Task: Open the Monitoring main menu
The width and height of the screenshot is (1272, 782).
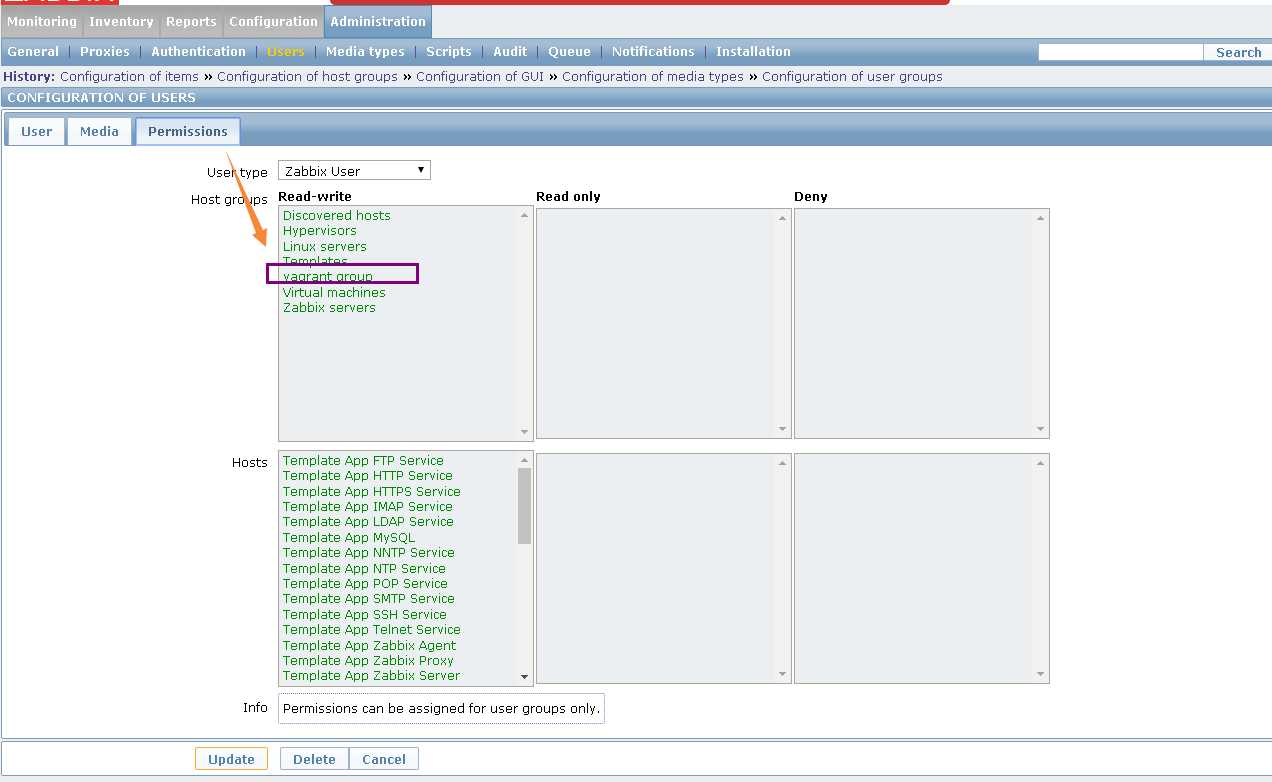Action: [x=42, y=21]
